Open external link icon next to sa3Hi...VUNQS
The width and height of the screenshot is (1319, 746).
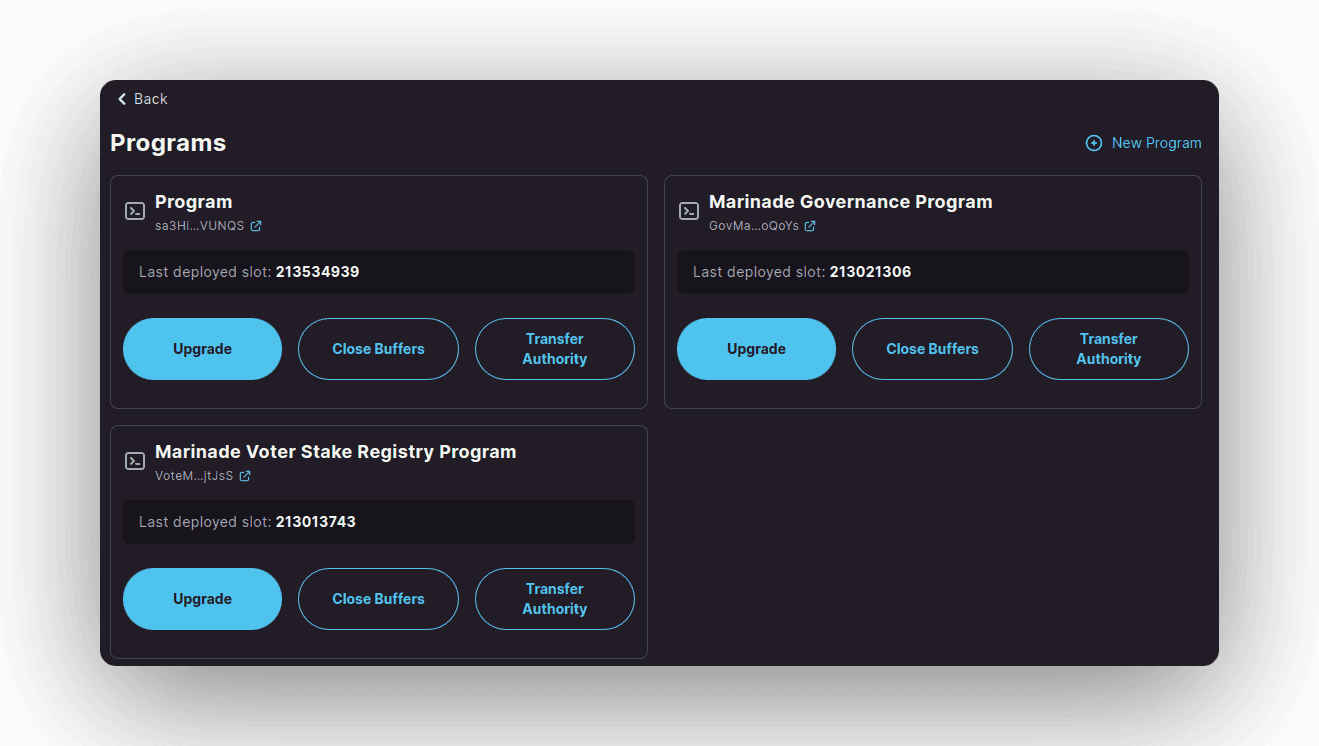pyautogui.click(x=256, y=226)
